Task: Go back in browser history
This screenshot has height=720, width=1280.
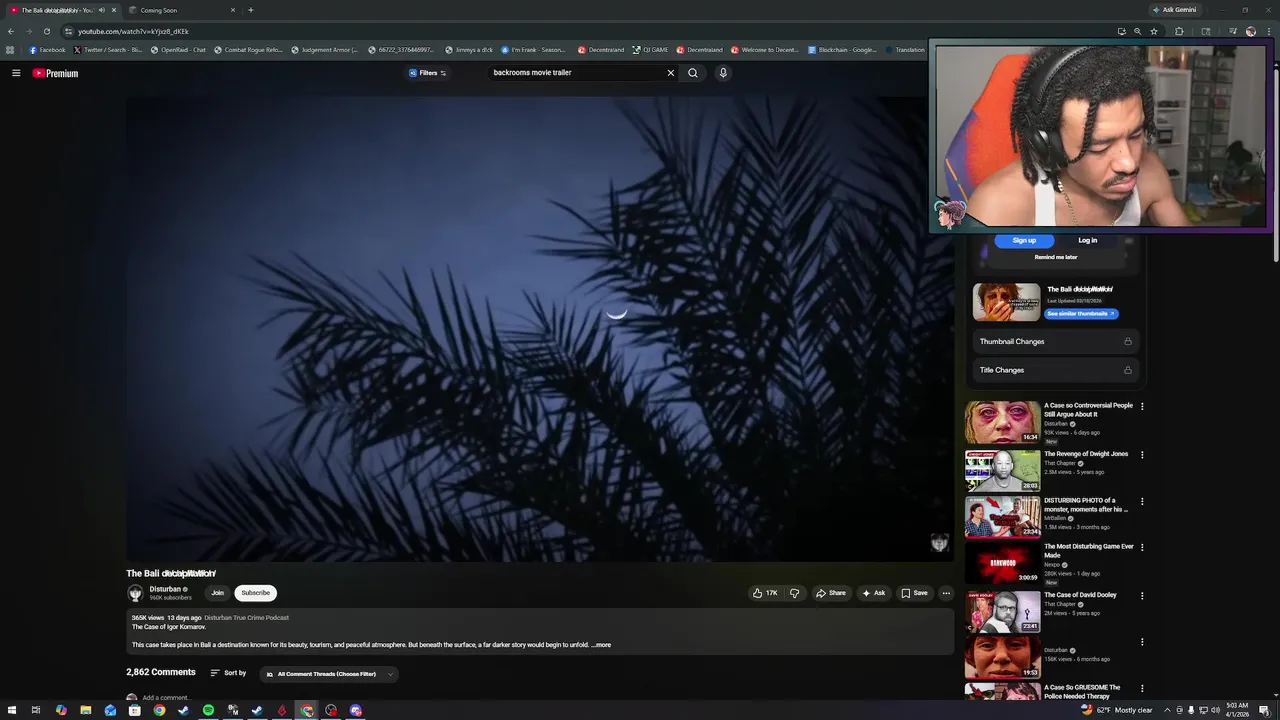Action: (11, 31)
